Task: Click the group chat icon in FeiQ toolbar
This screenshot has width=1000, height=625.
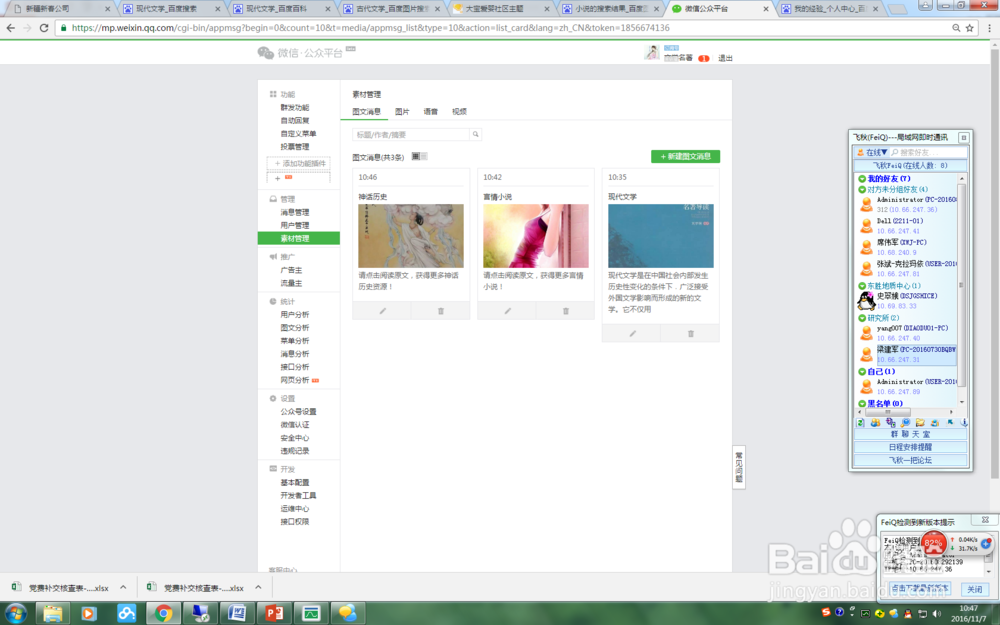Action: [873, 420]
